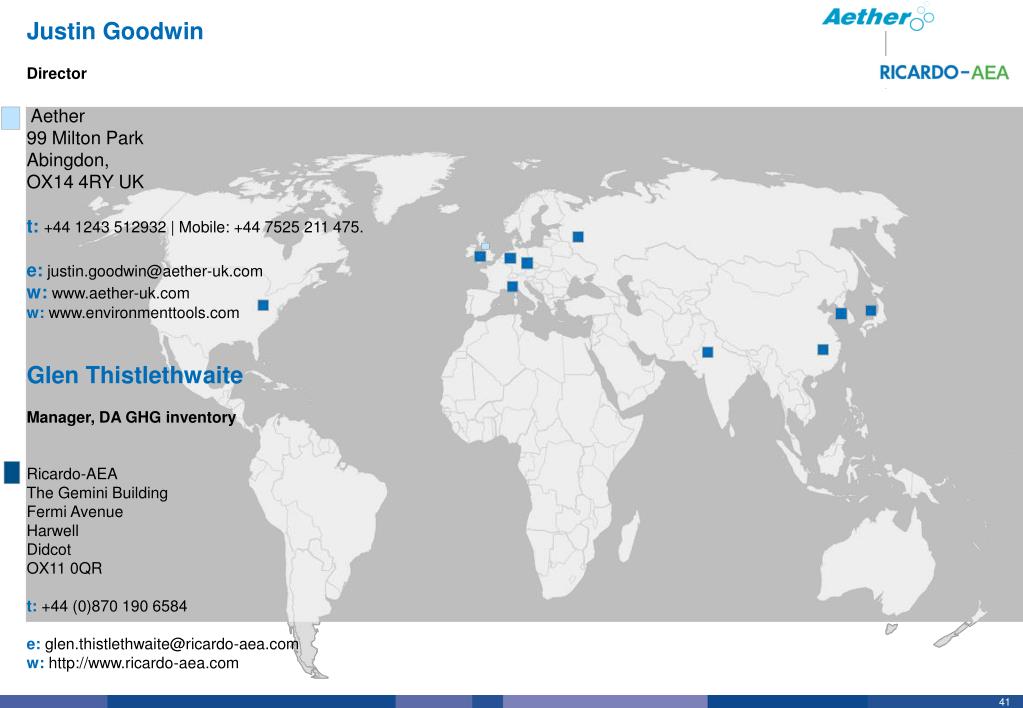Click the mobile number +44 7525 211 475
This screenshot has width=1023, height=708.
pyautogui.click(x=298, y=228)
